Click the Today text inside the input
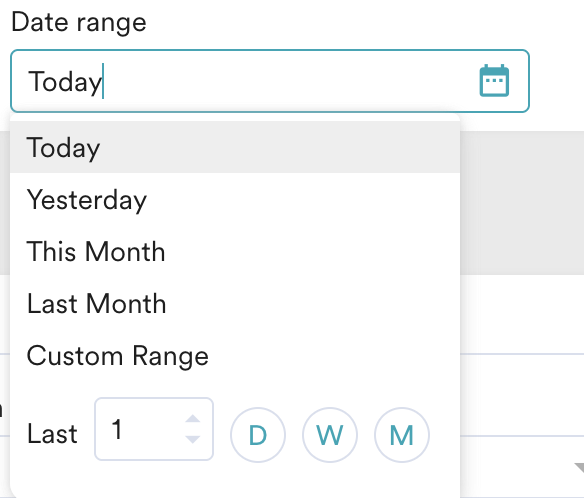Screen dimensions: 584x498 (x=65, y=82)
